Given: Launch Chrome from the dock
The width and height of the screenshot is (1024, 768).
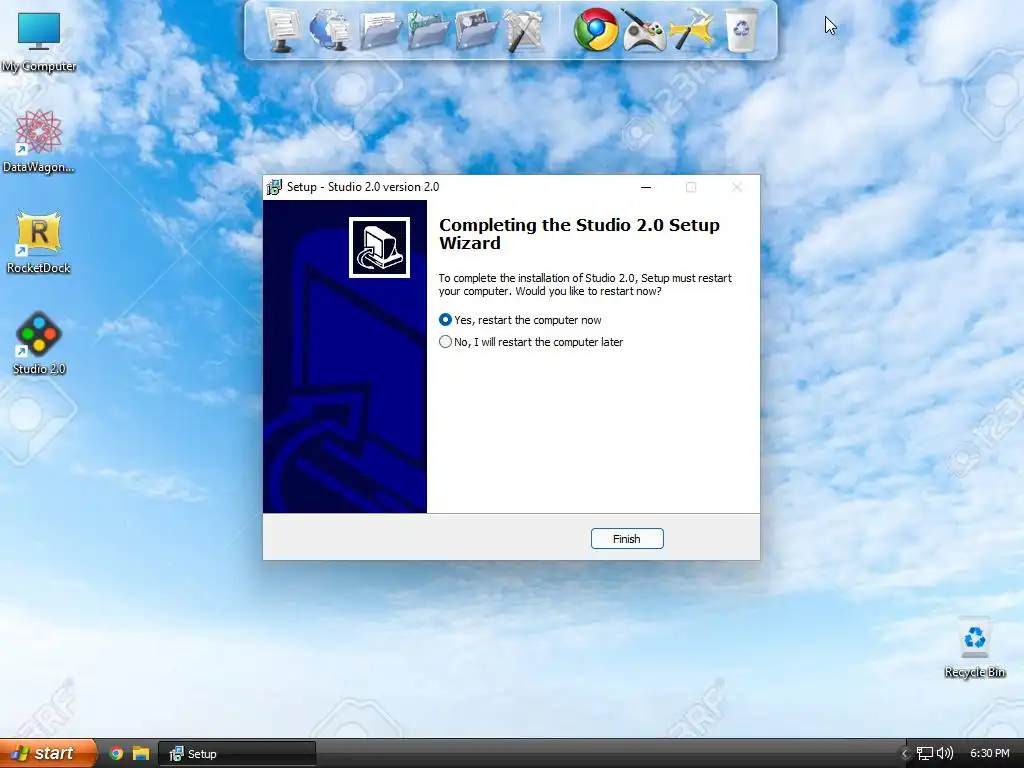Looking at the screenshot, I should 596,30.
